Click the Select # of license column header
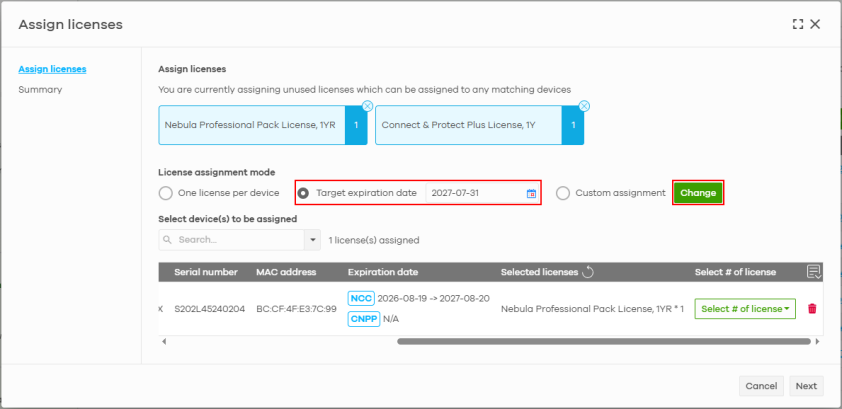Viewport: 842px width, 409px height. pos(735,272)
